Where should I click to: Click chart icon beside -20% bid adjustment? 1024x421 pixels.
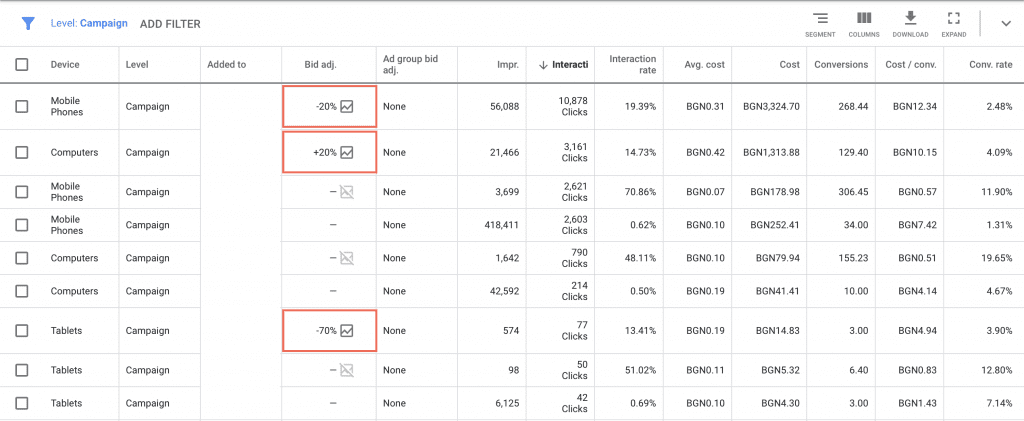347,106
